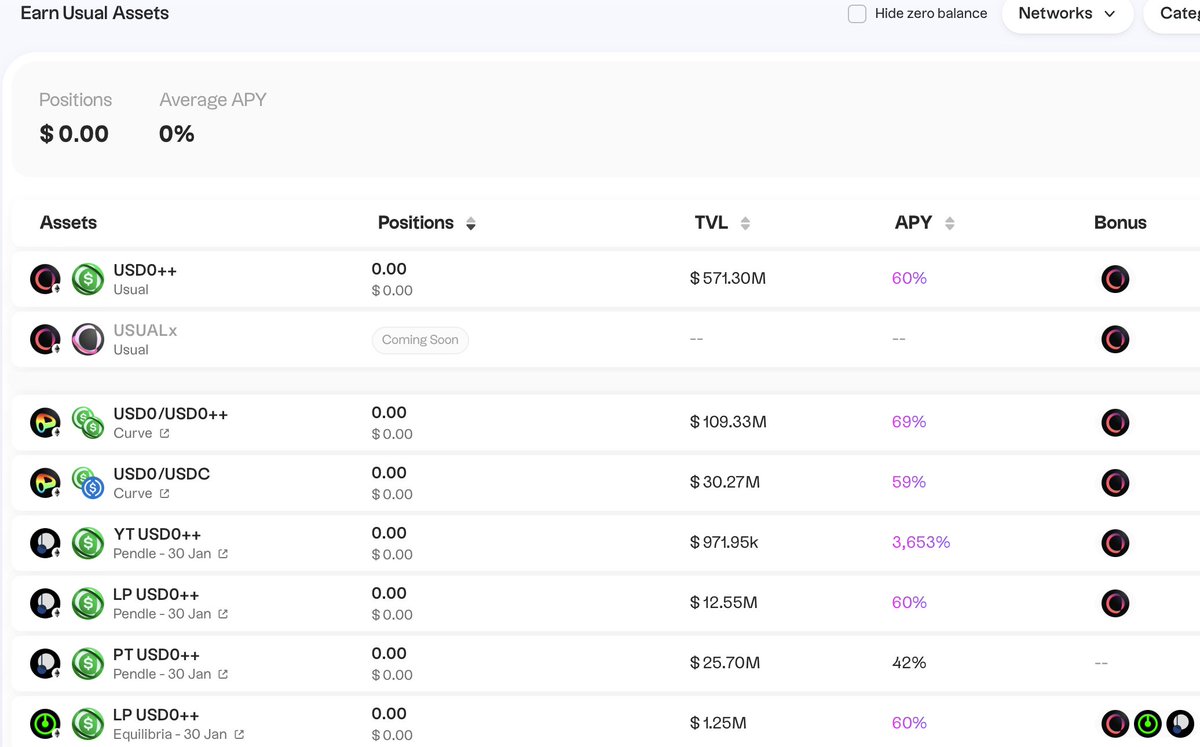The height and width of the screenshot is (747, 1200).
Task: Sort by APY column arrows
Action: pos(949,224)
